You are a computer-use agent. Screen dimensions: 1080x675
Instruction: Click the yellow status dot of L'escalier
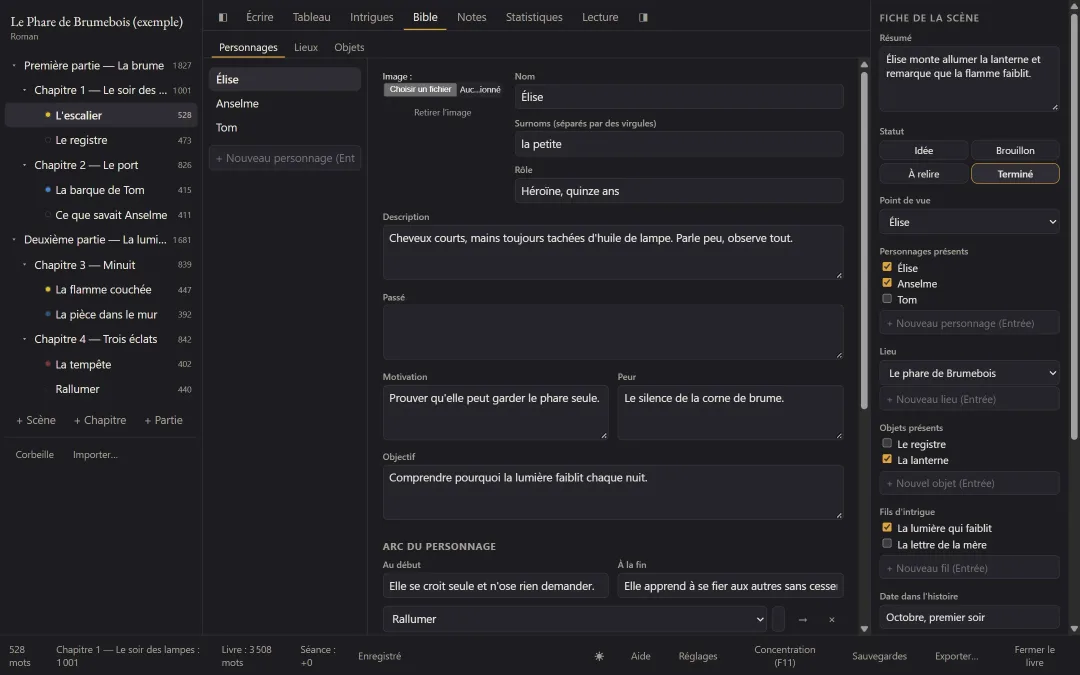[48, 115]
